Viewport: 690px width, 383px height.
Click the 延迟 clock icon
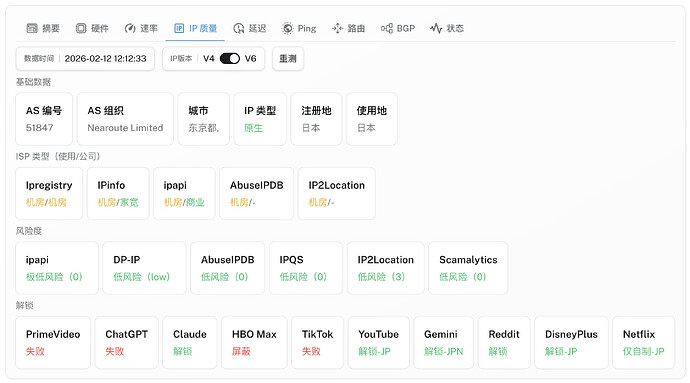[x=239, y=29]
